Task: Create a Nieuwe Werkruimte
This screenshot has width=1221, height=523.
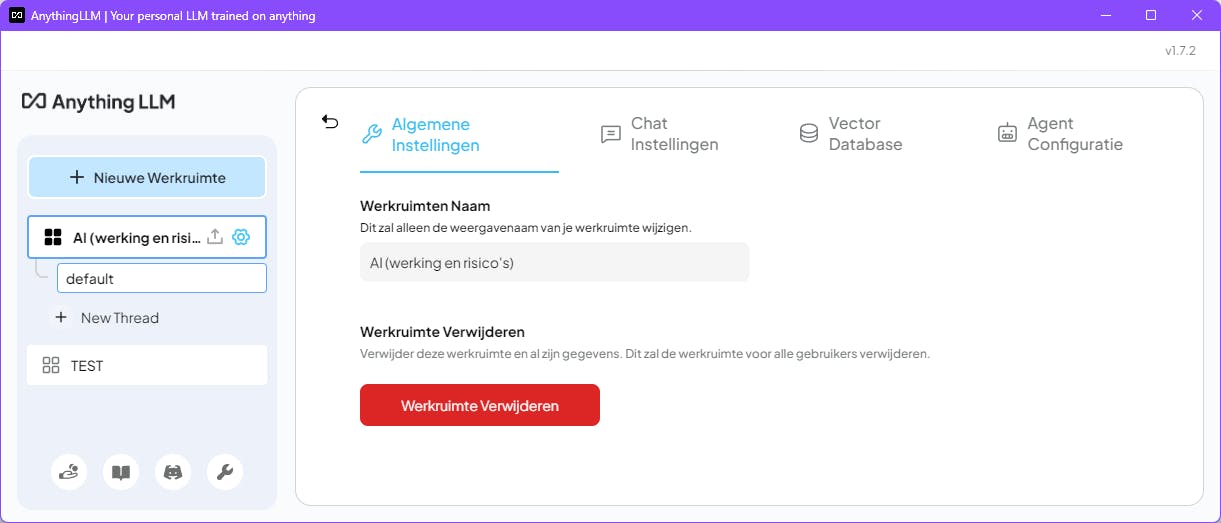Action: pyautogui.click(x=147, y=177)
